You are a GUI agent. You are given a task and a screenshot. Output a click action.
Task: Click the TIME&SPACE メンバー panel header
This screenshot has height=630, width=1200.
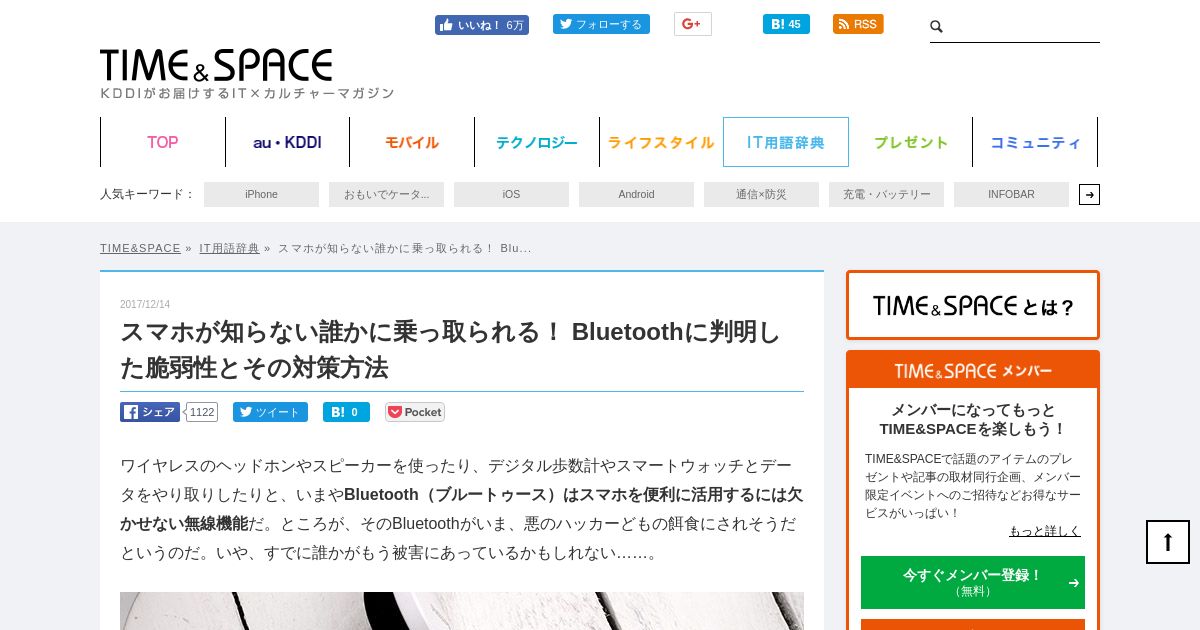coord(973,370)
